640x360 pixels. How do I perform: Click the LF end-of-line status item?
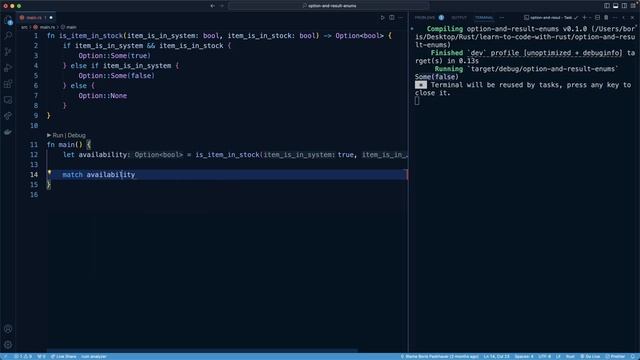pyautogui.click(x=558, y=356)
